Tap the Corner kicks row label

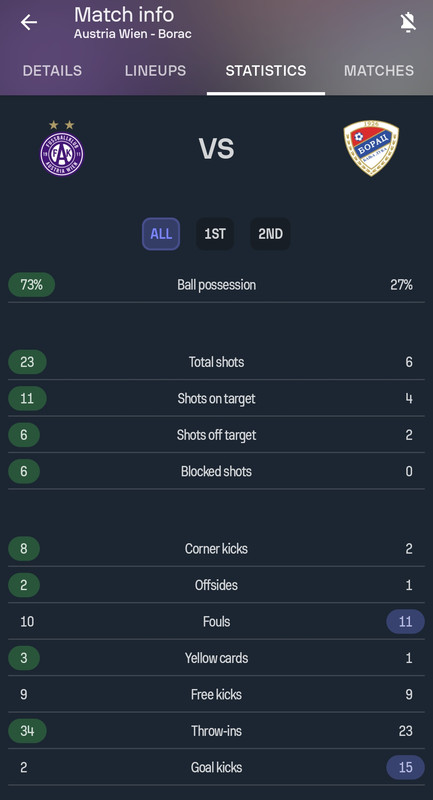(x=216, y=549)
